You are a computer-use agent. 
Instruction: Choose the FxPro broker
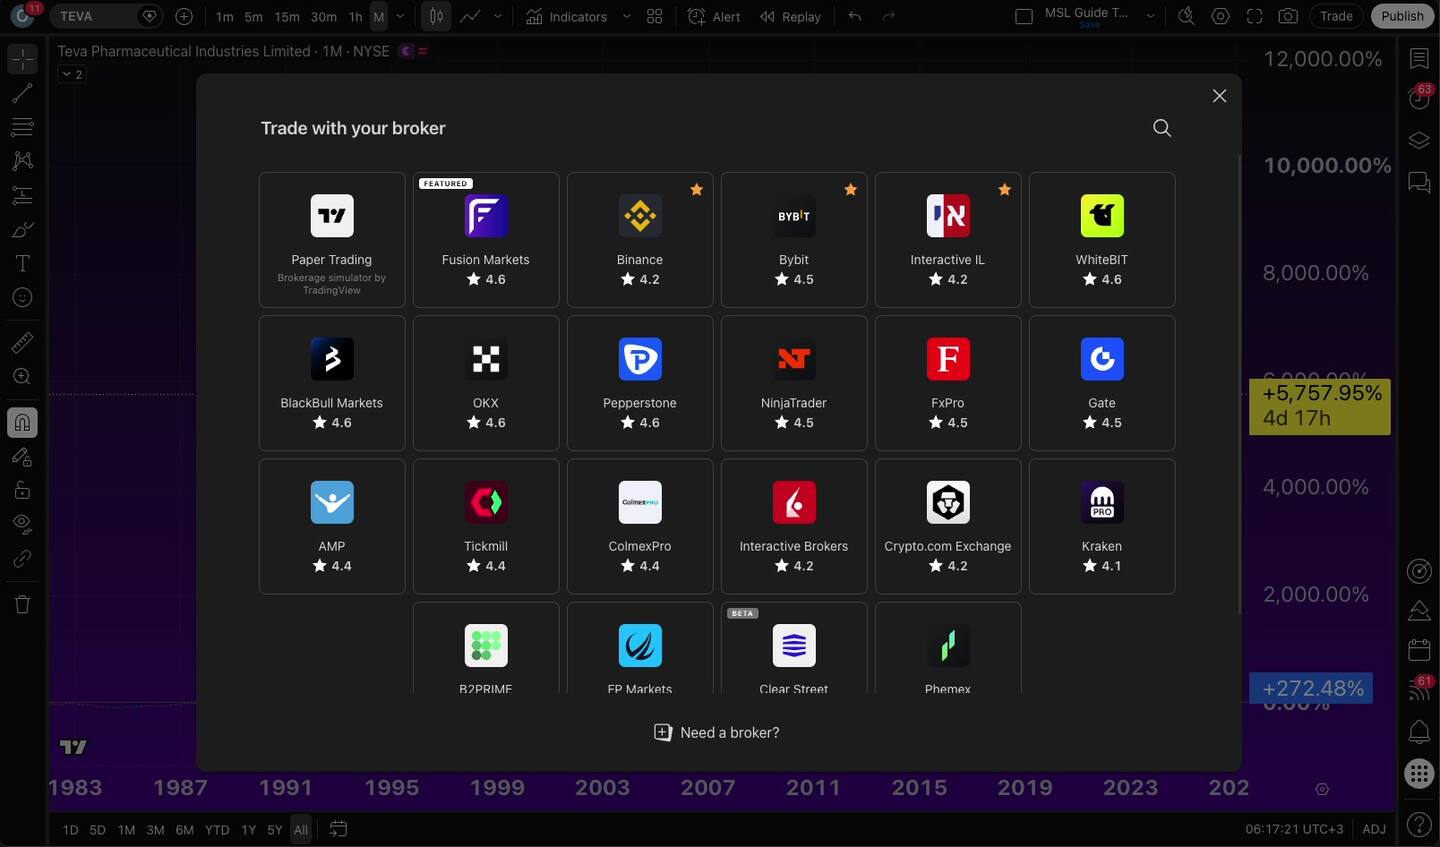point(948,383)
